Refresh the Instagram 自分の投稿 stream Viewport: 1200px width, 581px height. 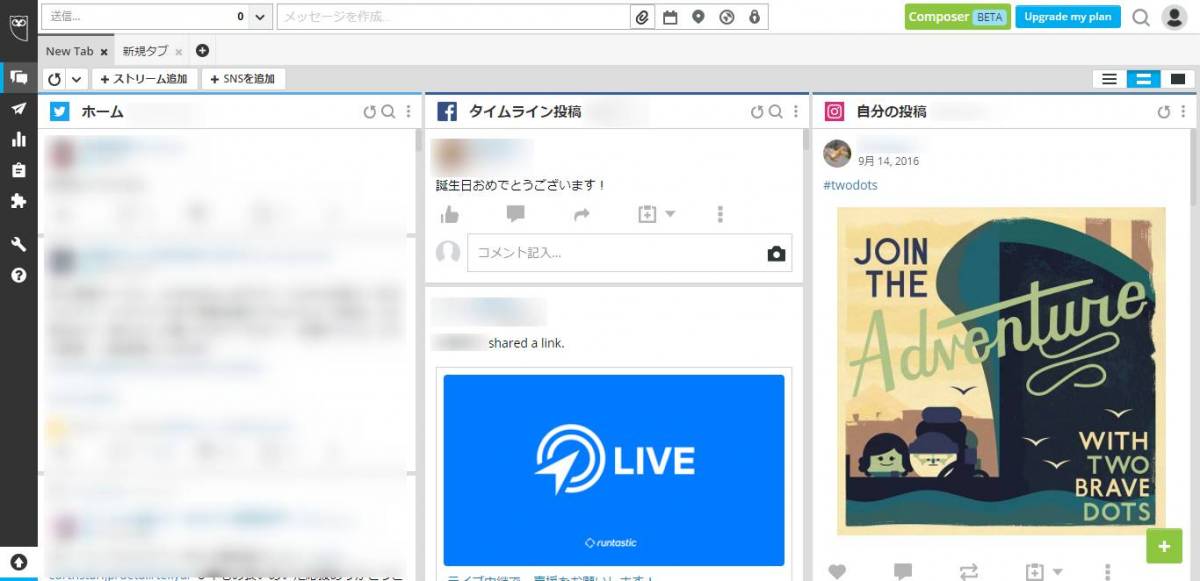1164,112
